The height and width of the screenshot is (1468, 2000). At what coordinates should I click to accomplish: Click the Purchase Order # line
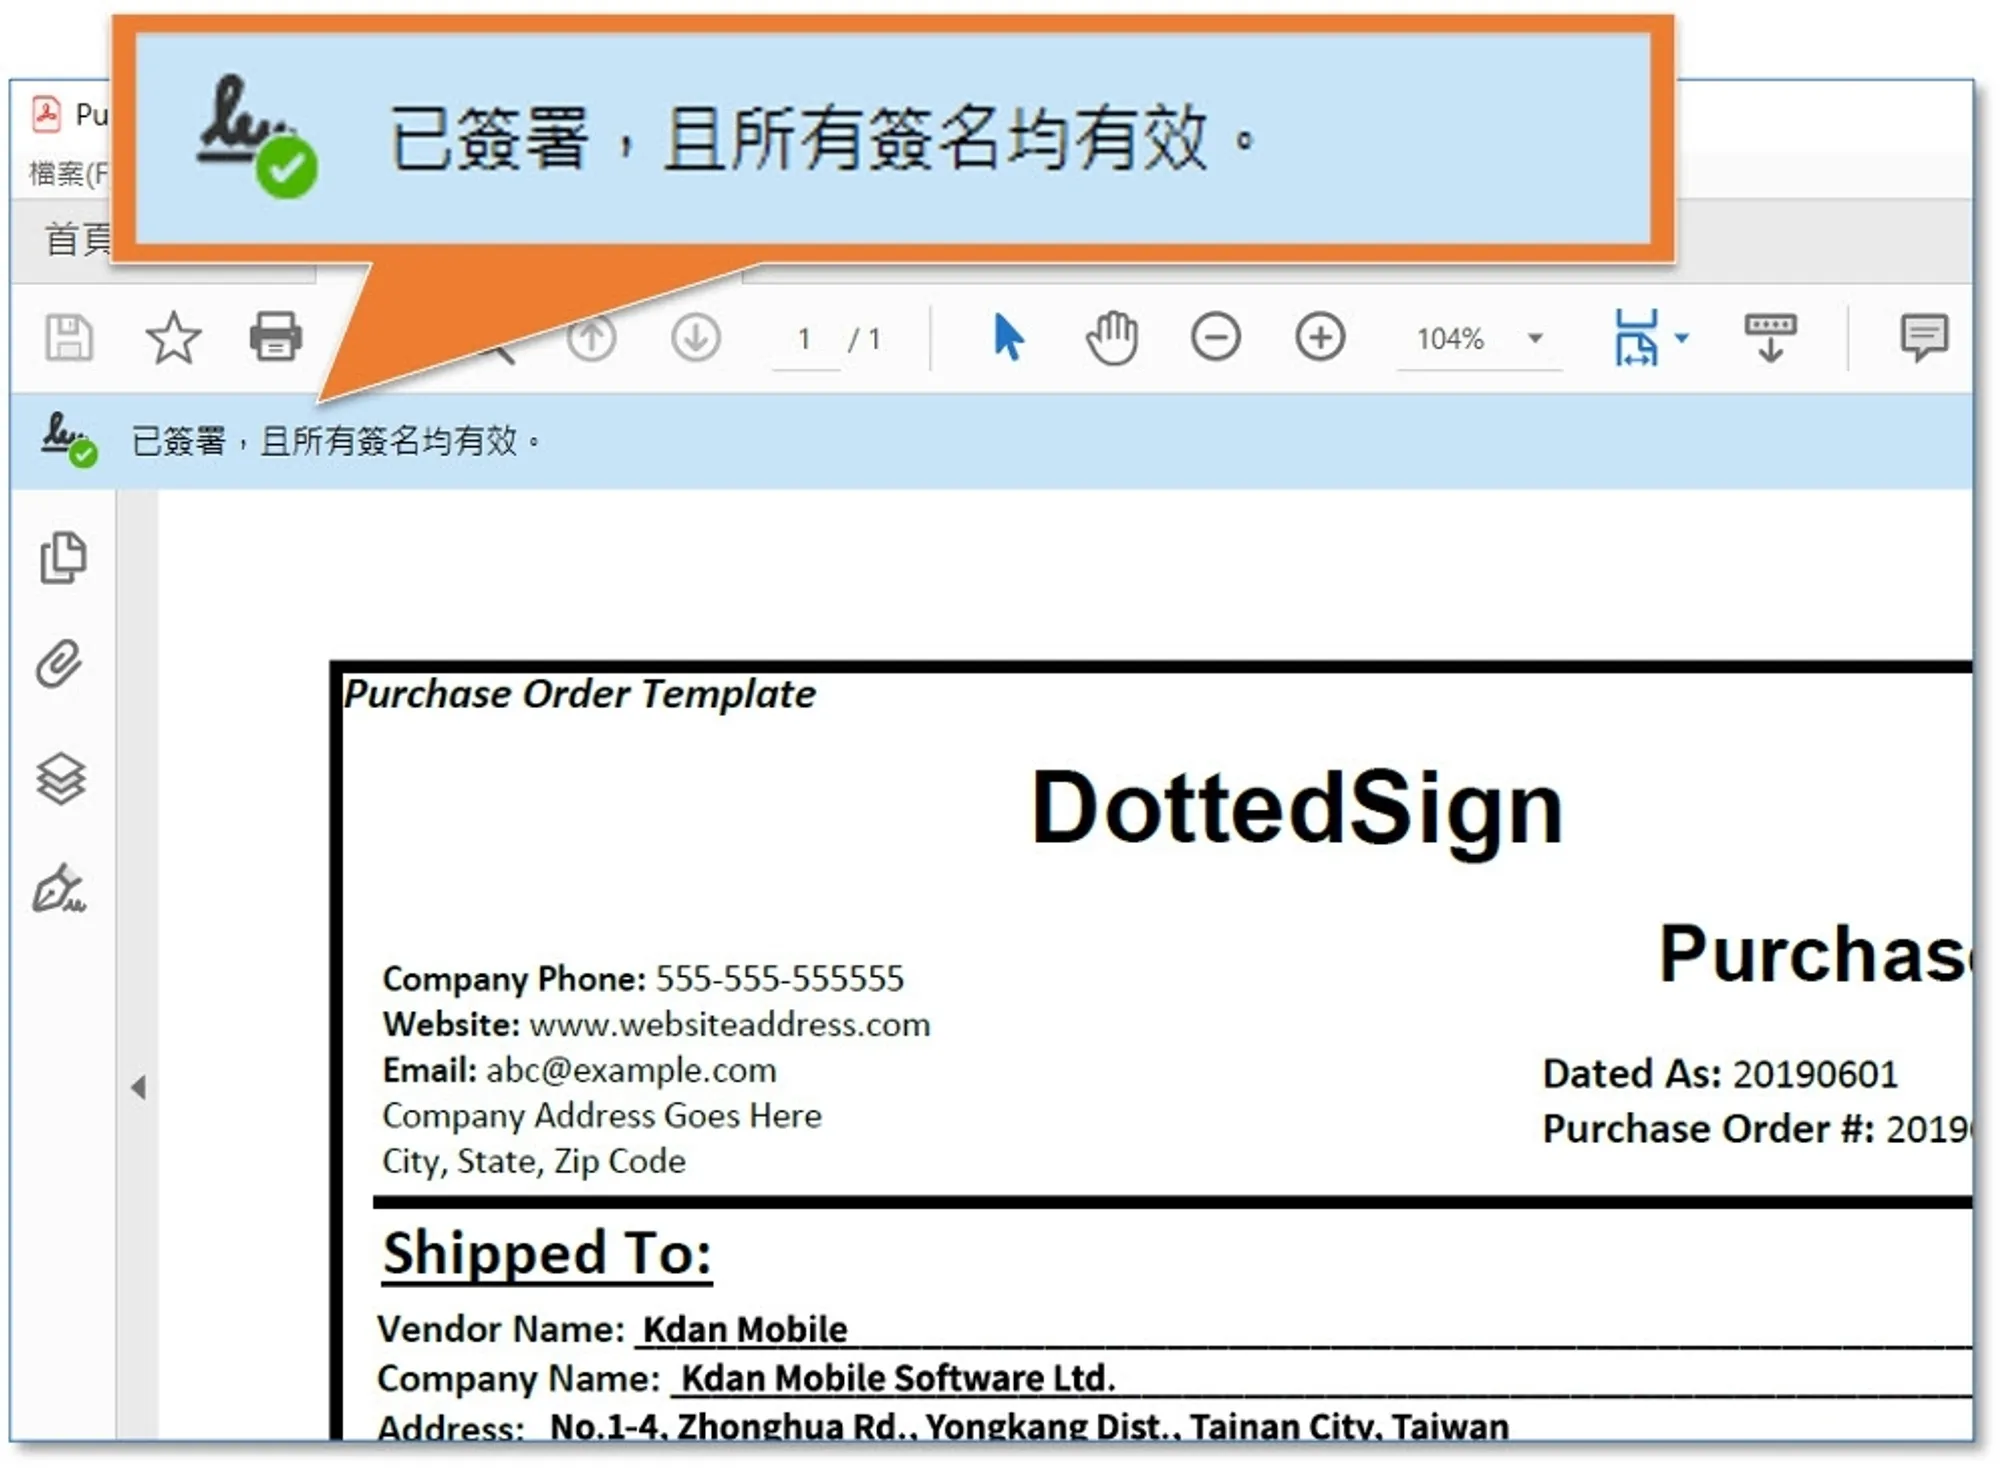pos(1757,1129)
